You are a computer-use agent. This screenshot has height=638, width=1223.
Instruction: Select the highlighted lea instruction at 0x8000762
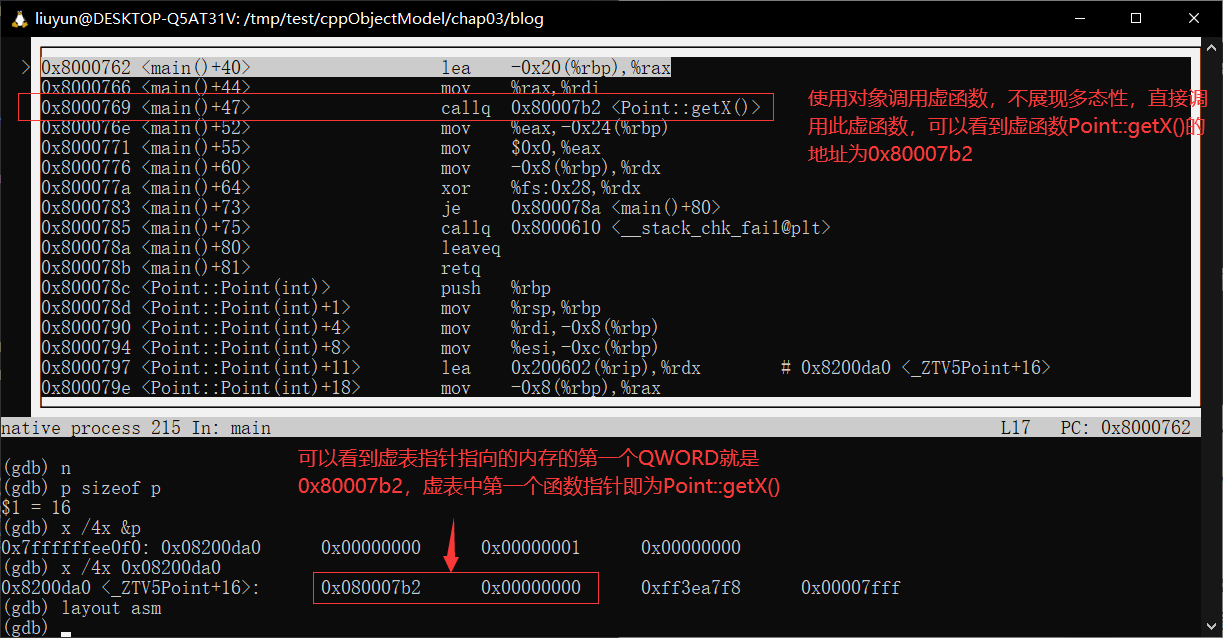pyautogui.click(x=355, y=68)
